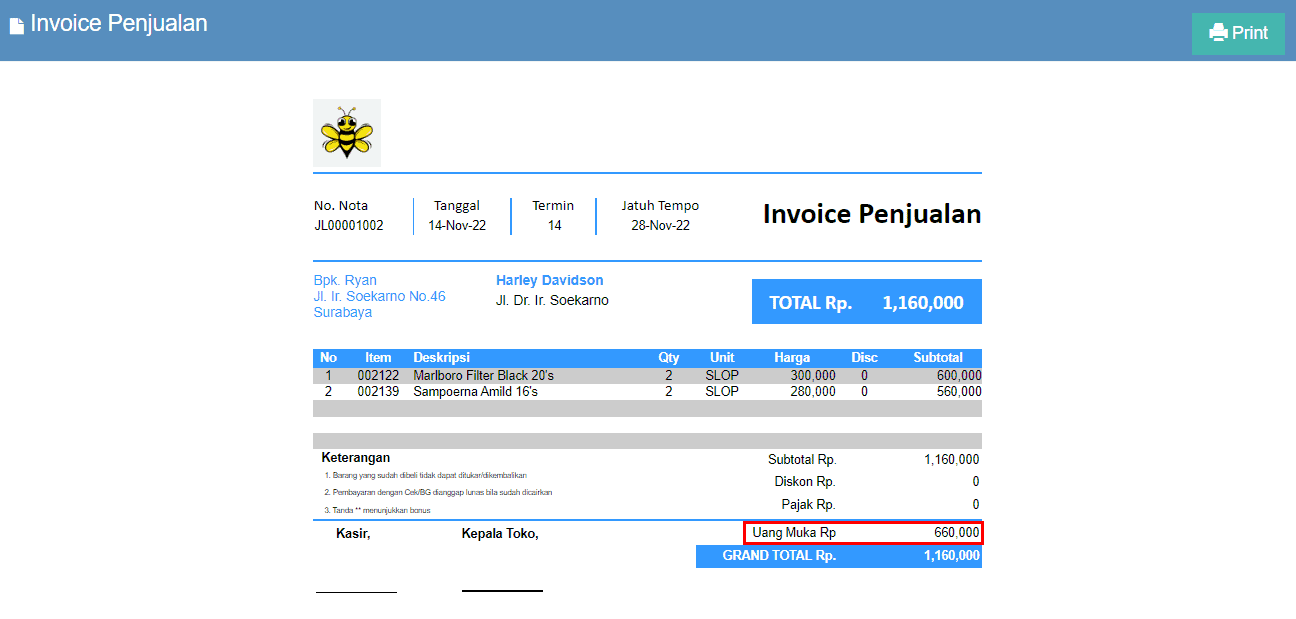Select invoice number JL00001002
Image resolution: width=1296 pixels, height=619 pixels.
click(349, 226)
